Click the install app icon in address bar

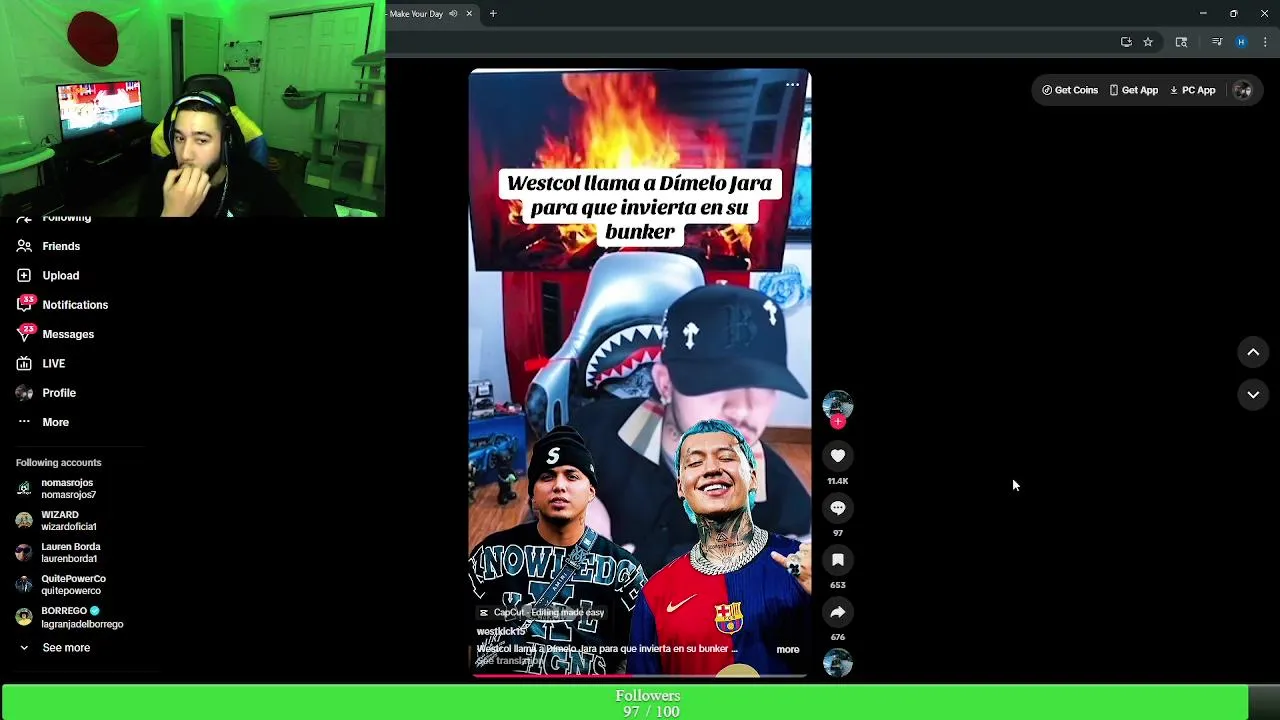pyautogui.click(x=1126, y=42)
